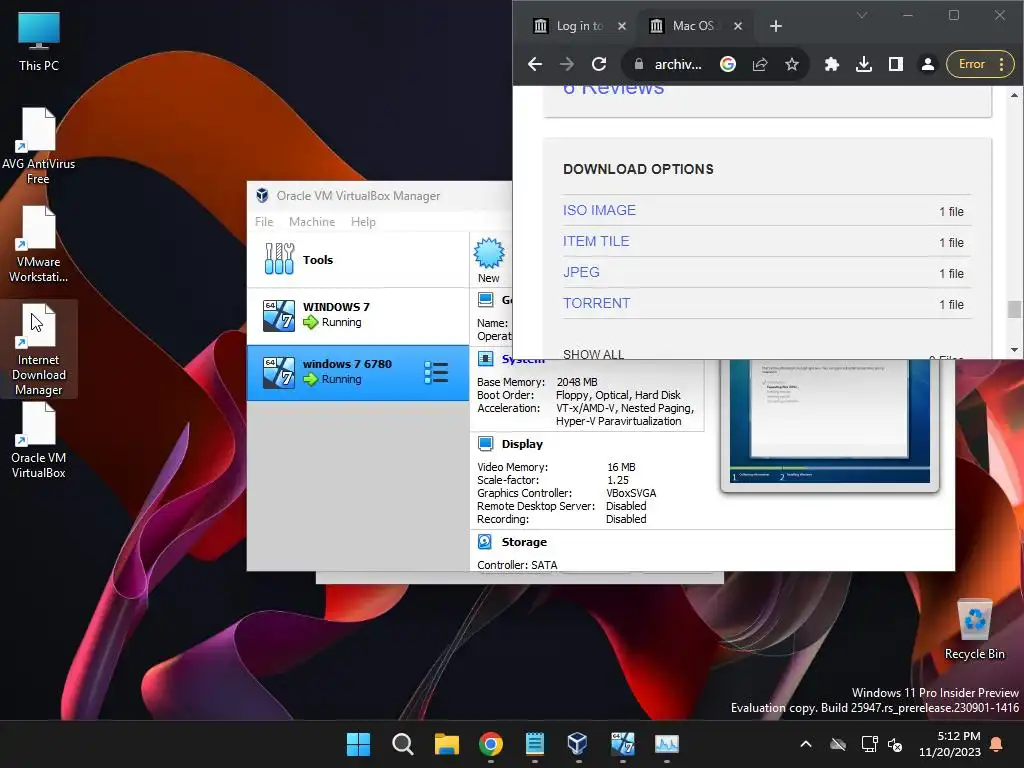Open the Help menu in VirtualBox

click(363, 222)
